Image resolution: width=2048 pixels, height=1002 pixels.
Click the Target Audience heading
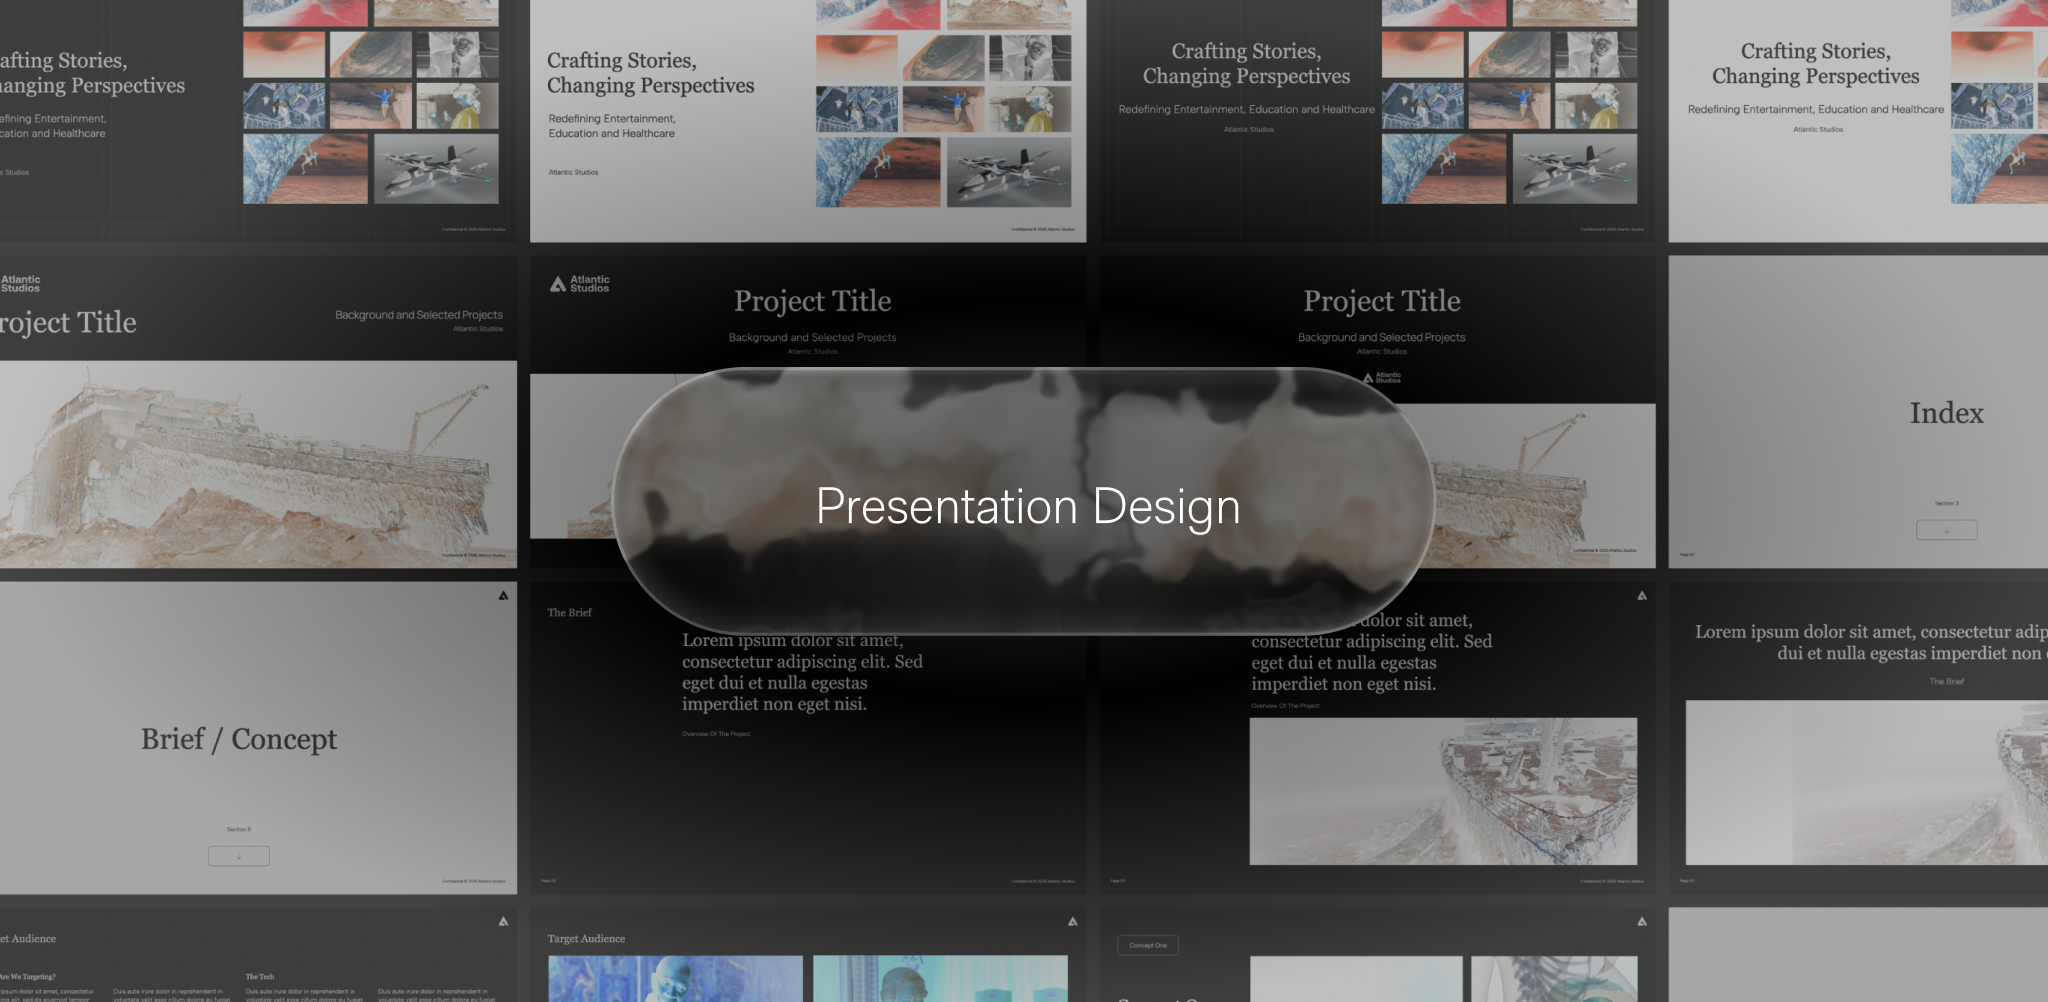[x=586, y=938]
